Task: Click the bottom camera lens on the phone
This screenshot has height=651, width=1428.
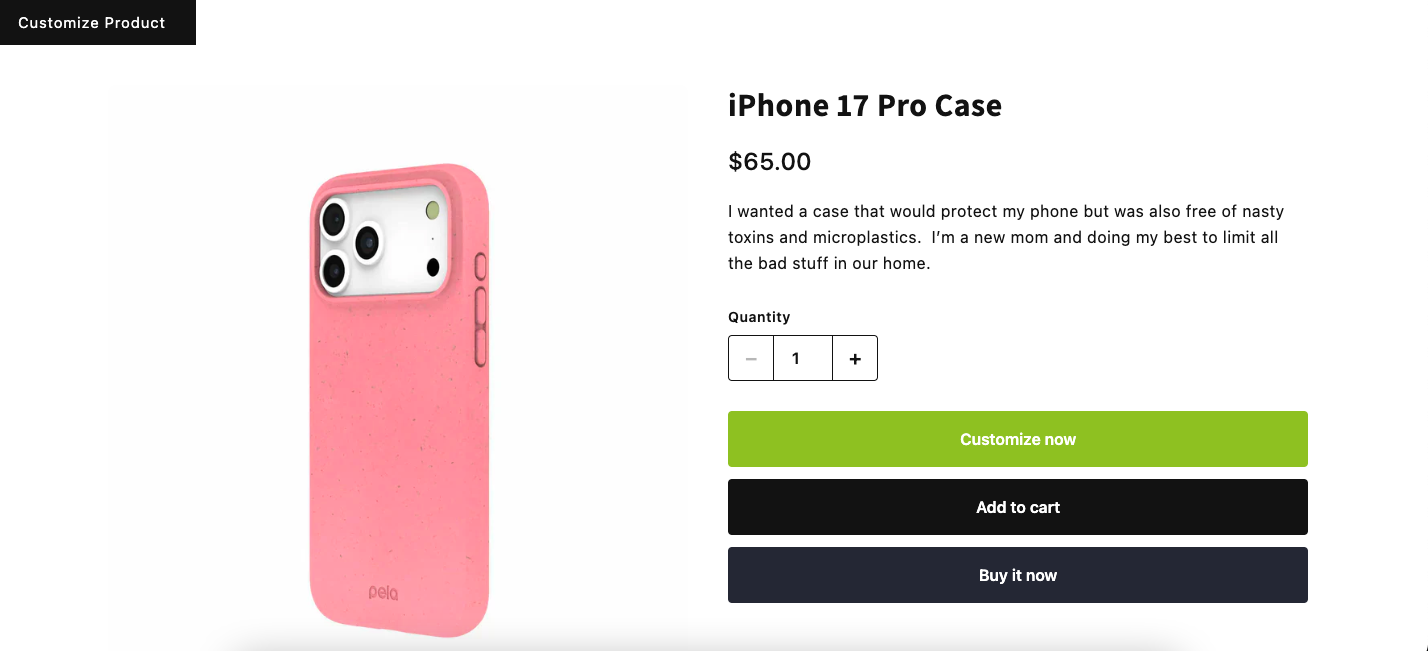Action: [x=333, y=270]
